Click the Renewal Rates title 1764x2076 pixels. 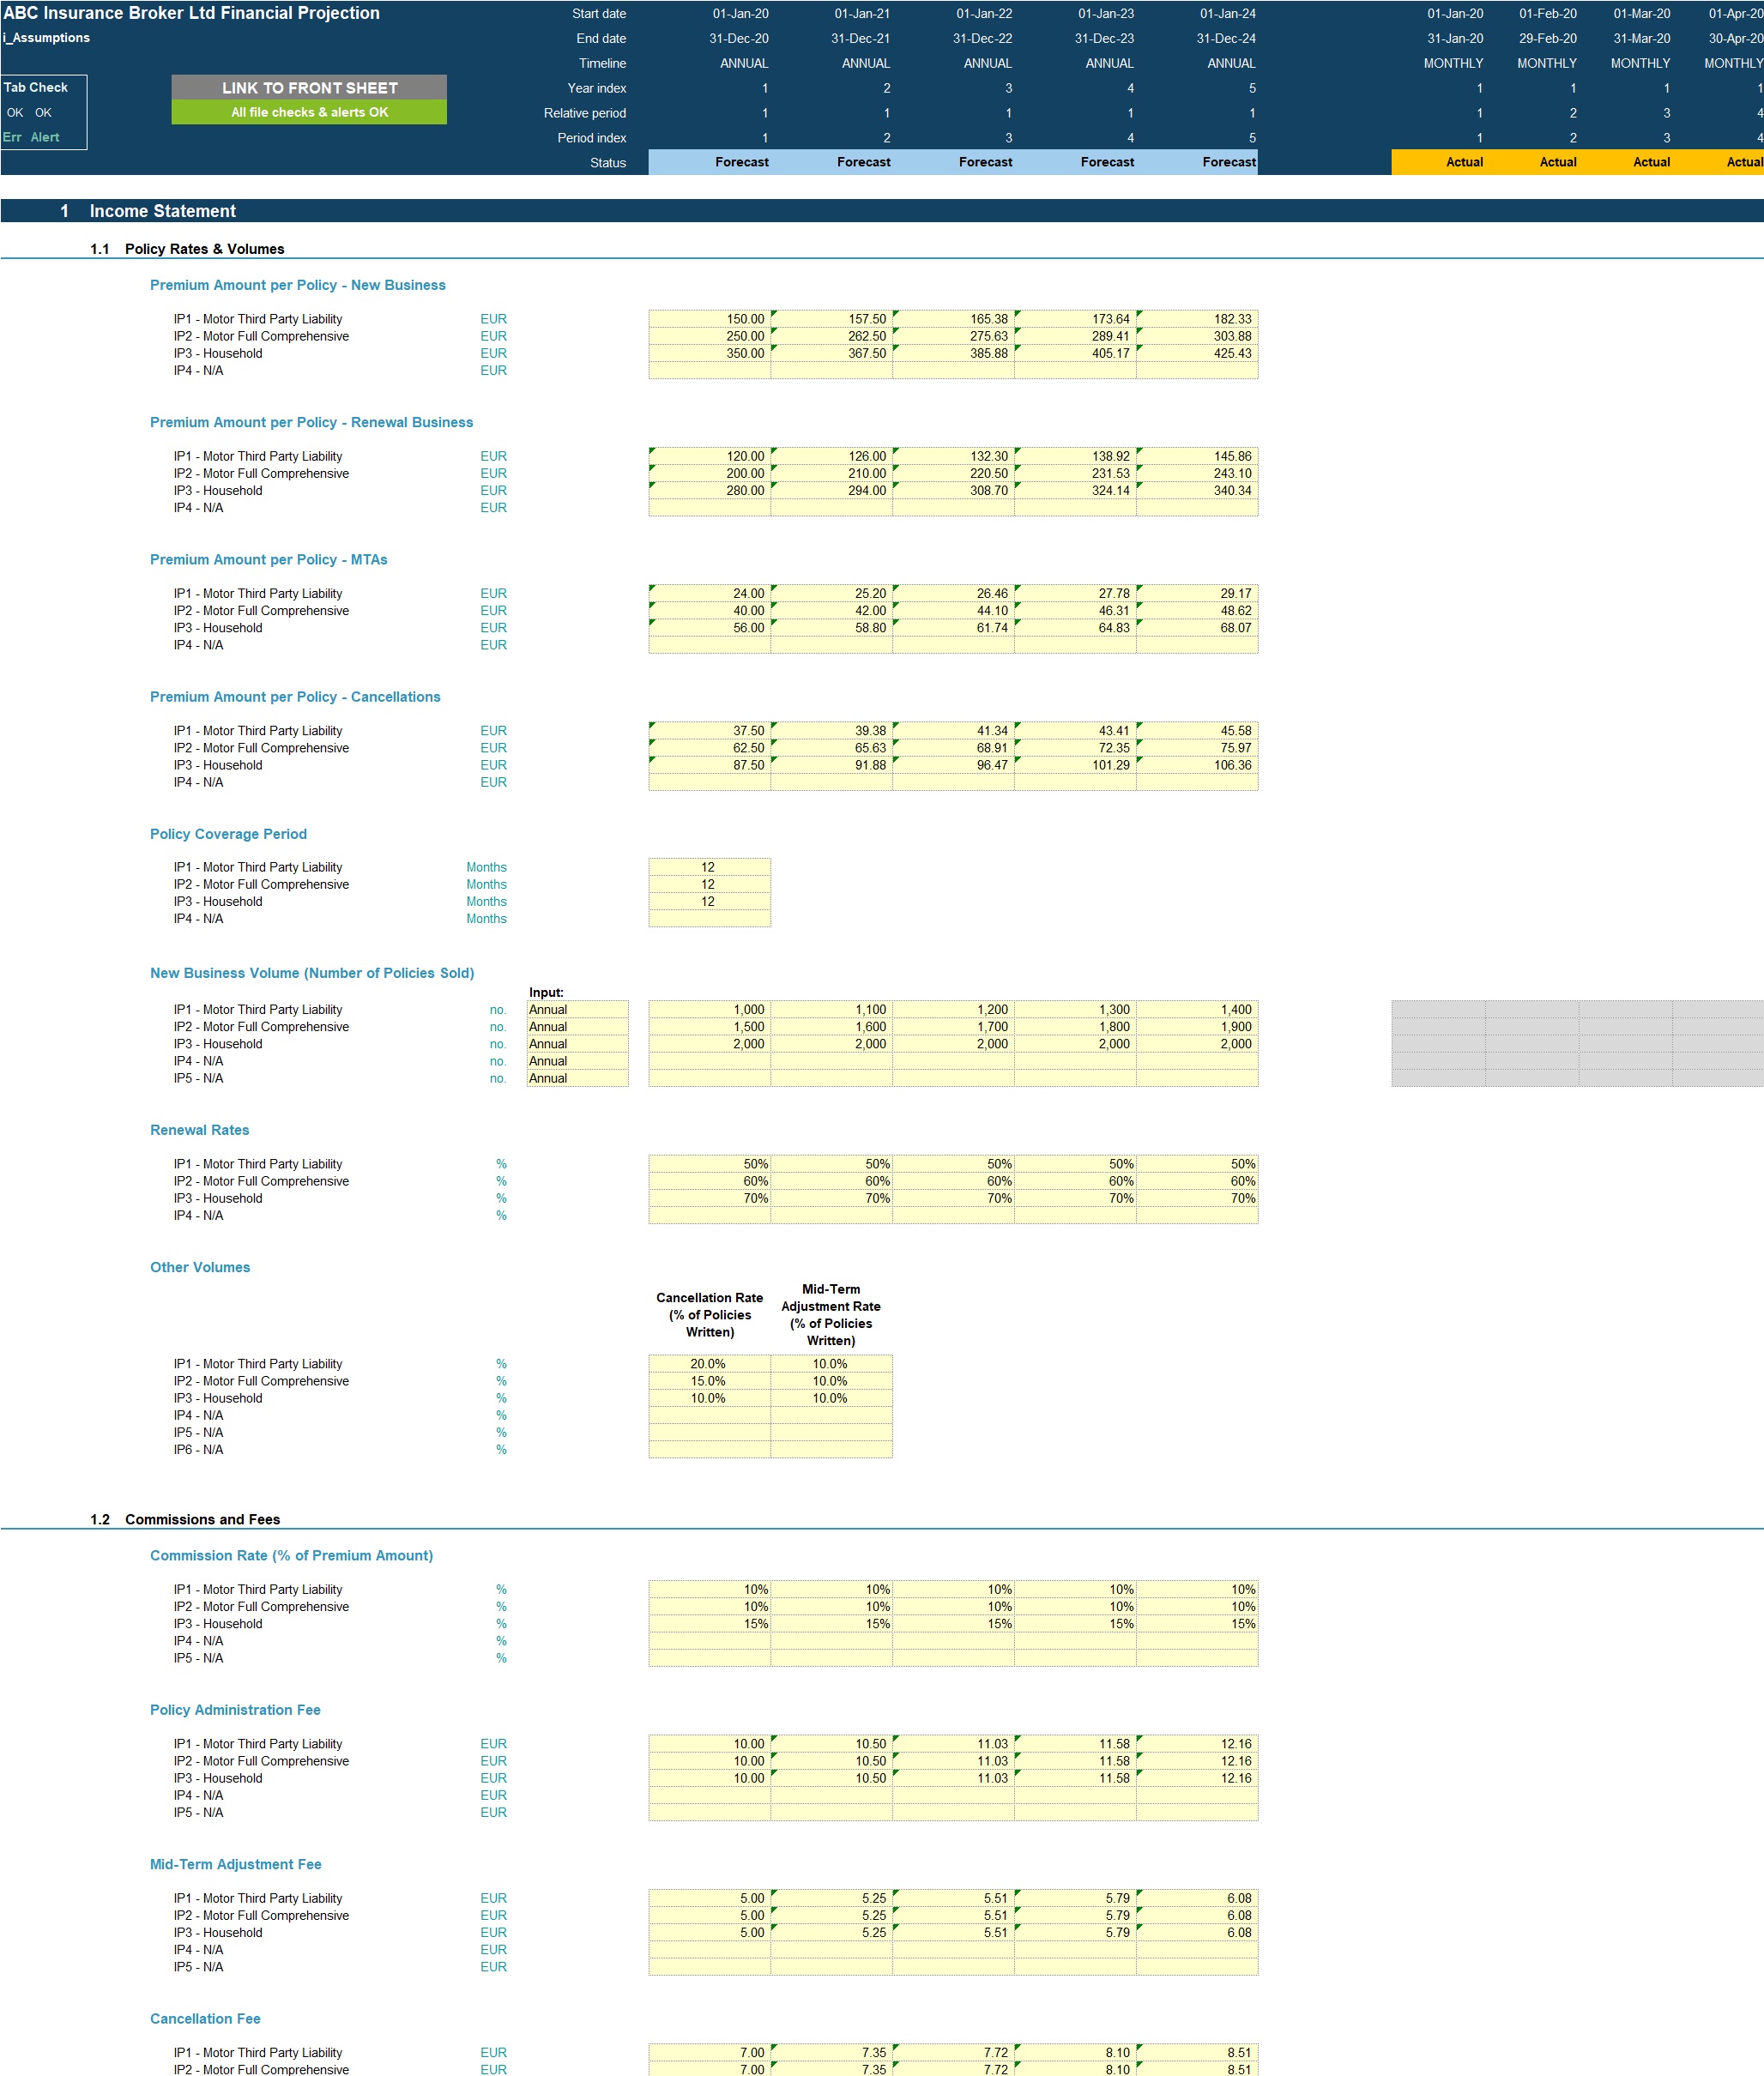[x=199, y=1130]
